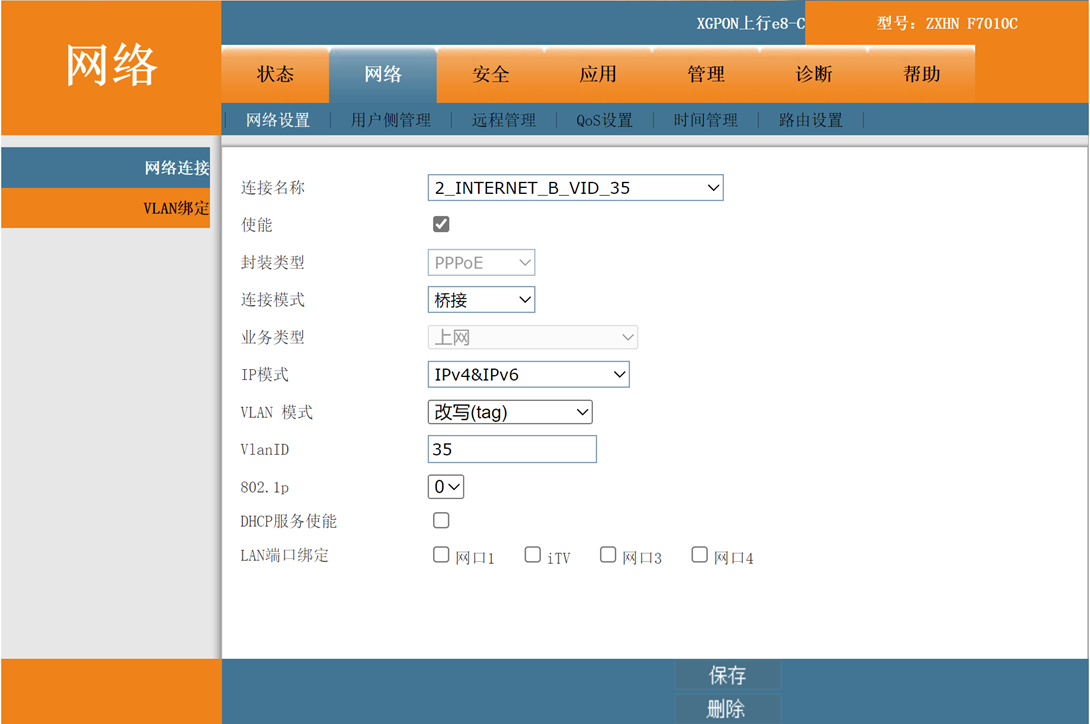Check the 网口1 LAN port binding
The image size is (1090, 724).
point(441,555)
